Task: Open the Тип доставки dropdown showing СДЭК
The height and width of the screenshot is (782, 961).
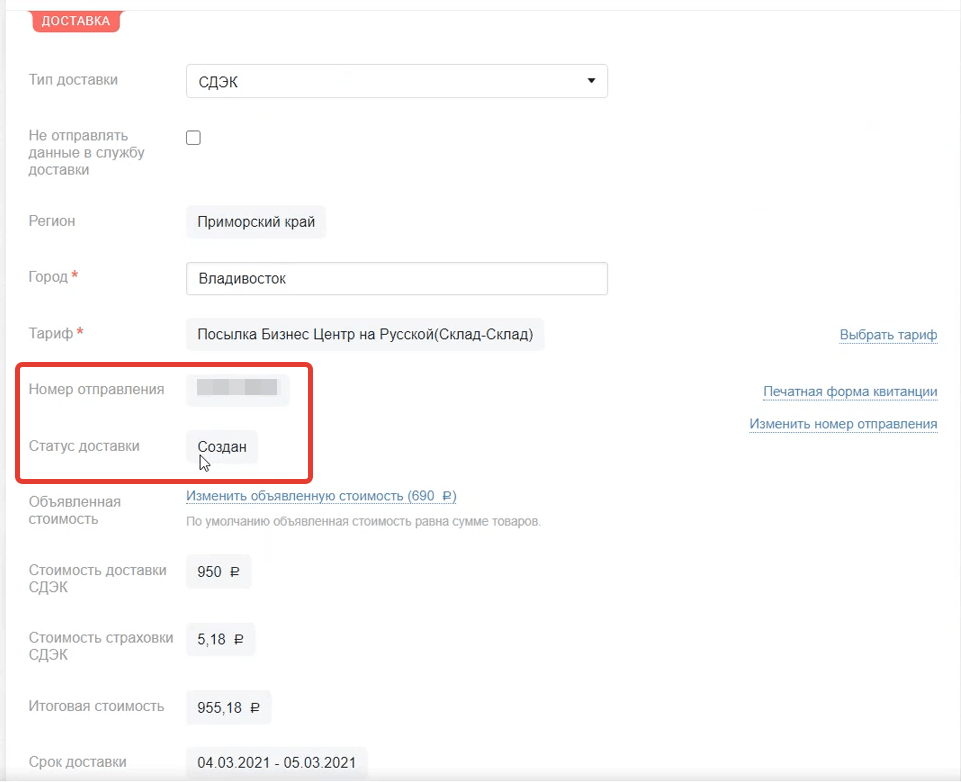Action: (x=396, y=82)
